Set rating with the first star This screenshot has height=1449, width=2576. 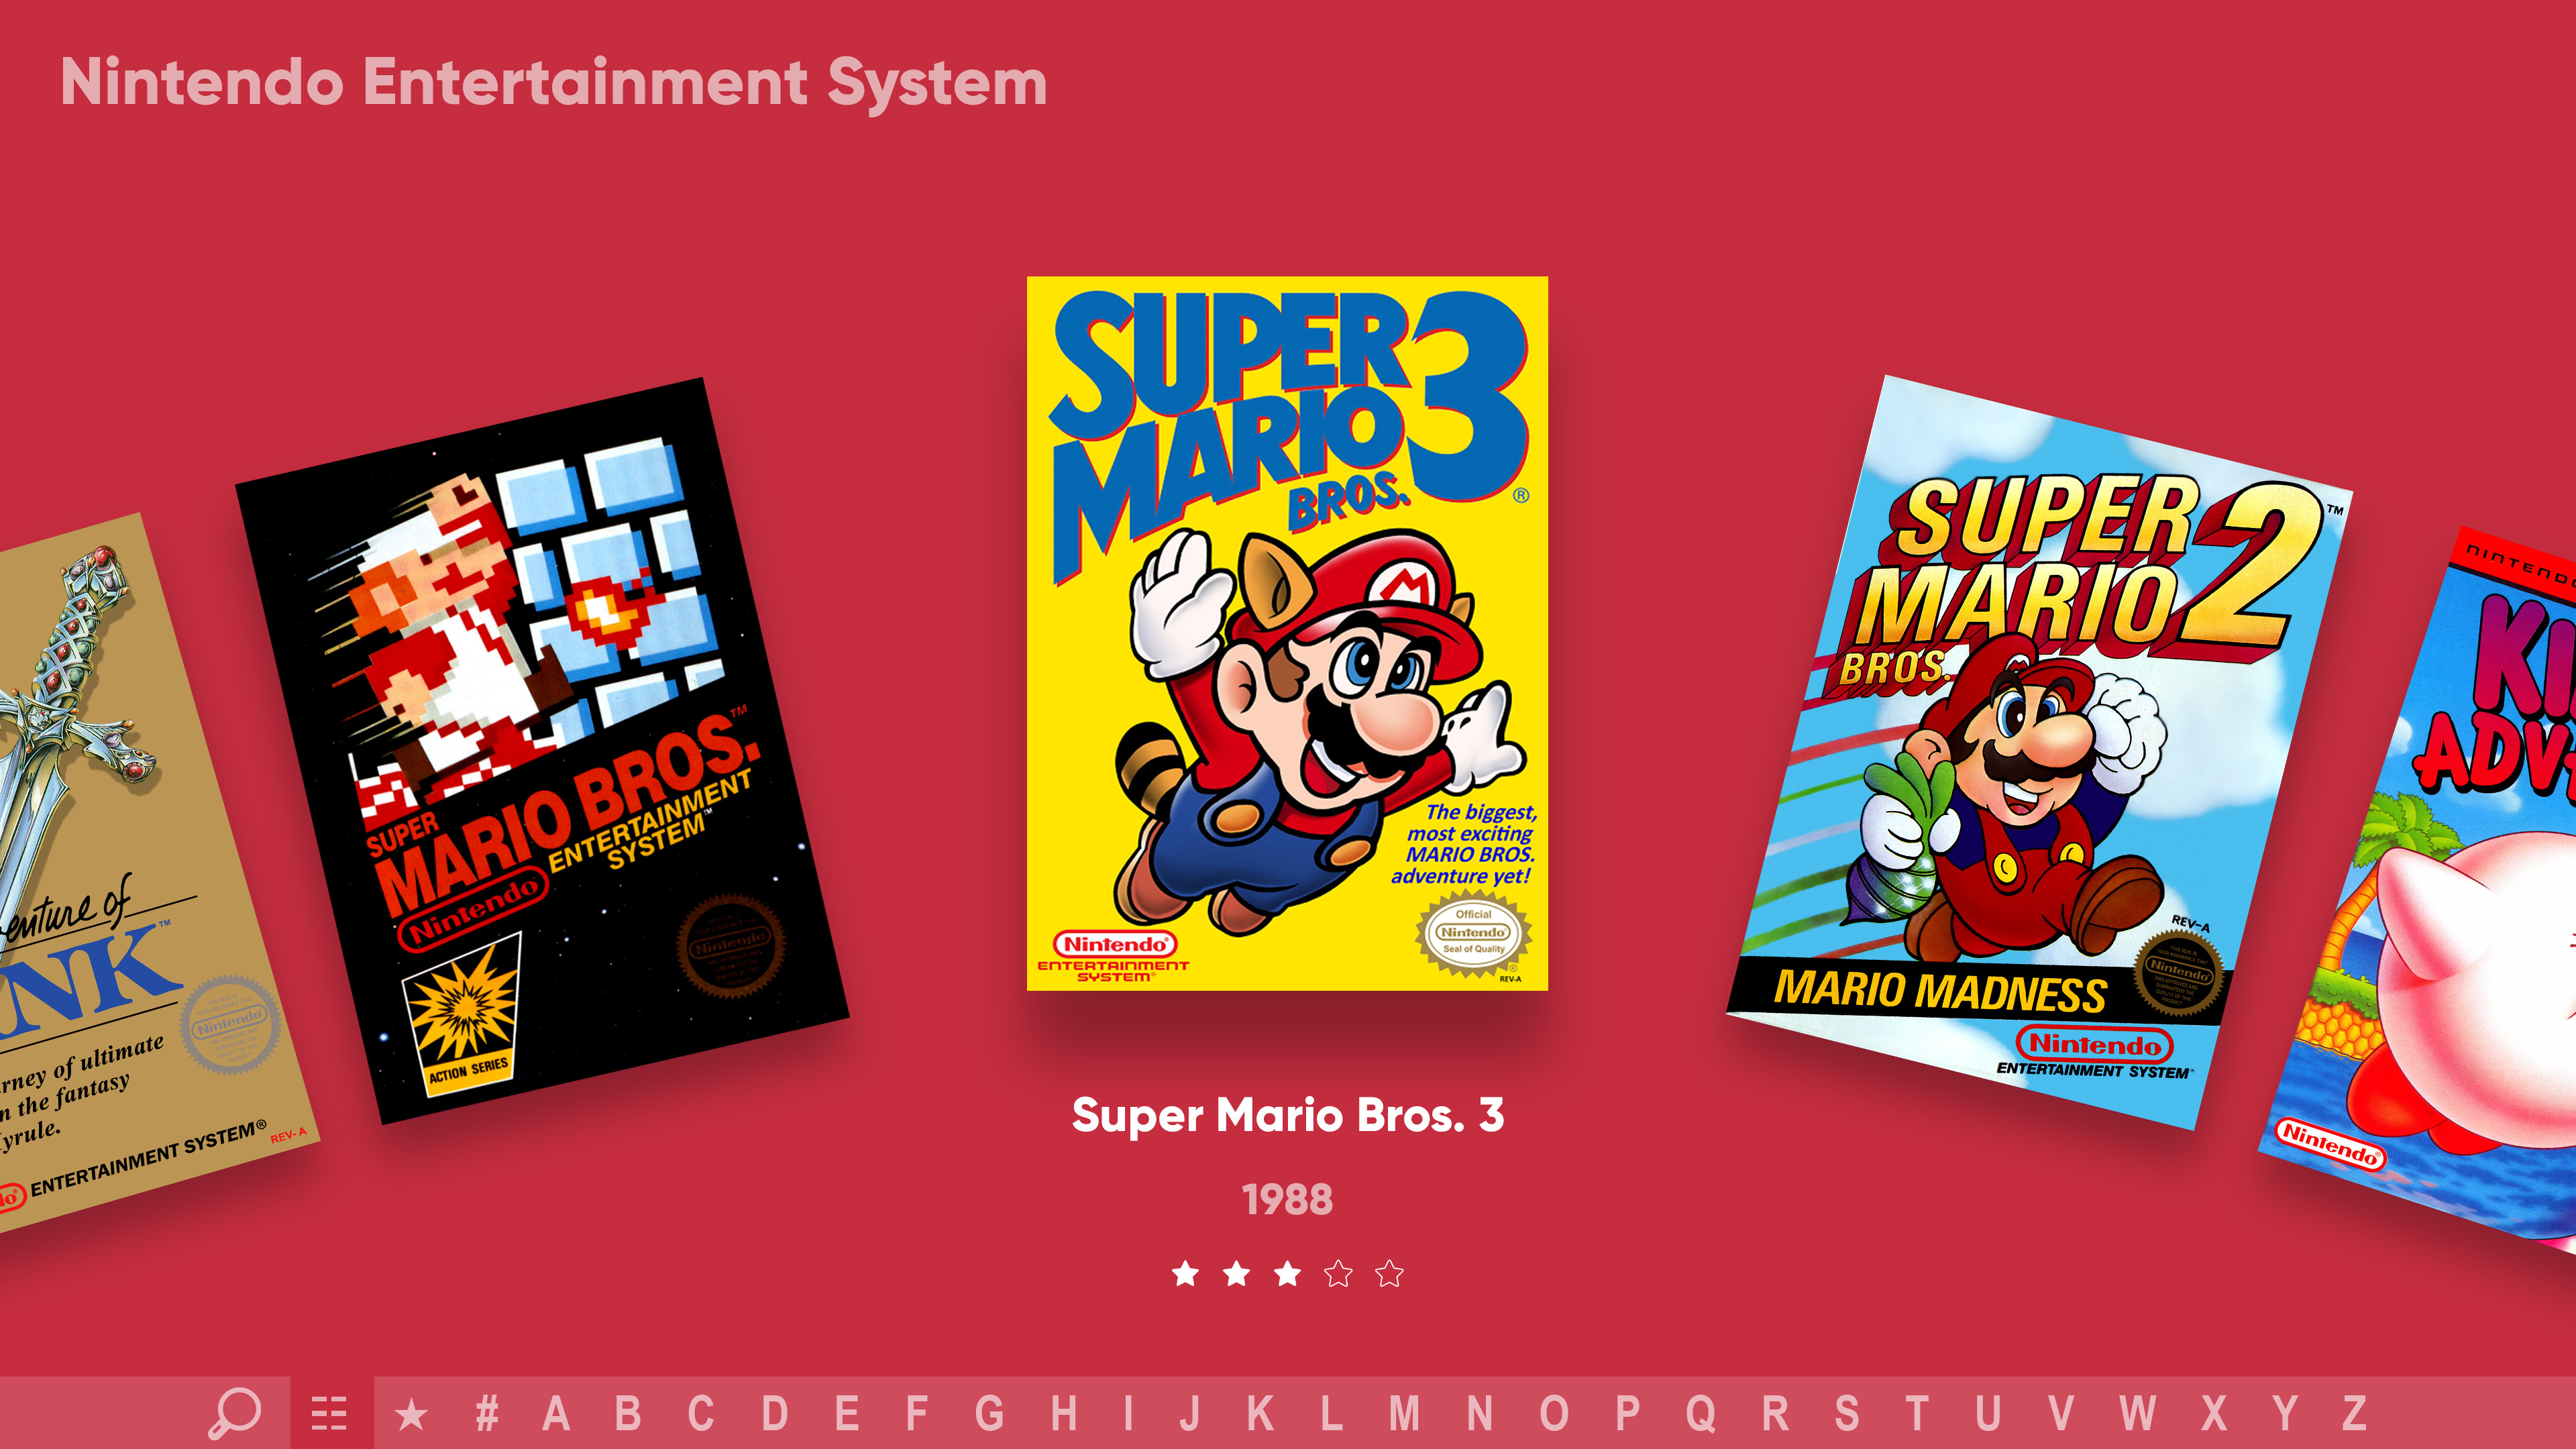pos(1186,1273)
